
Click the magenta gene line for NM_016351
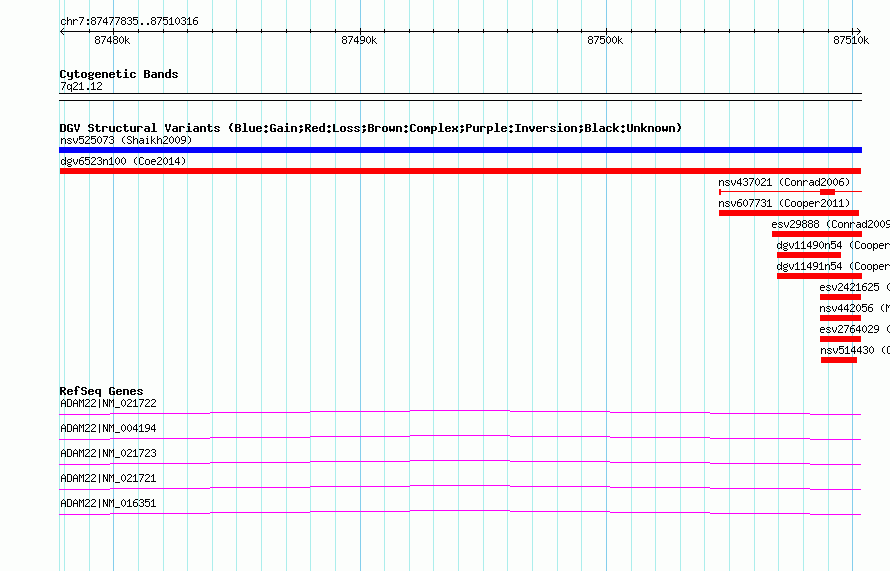[460, 511]
